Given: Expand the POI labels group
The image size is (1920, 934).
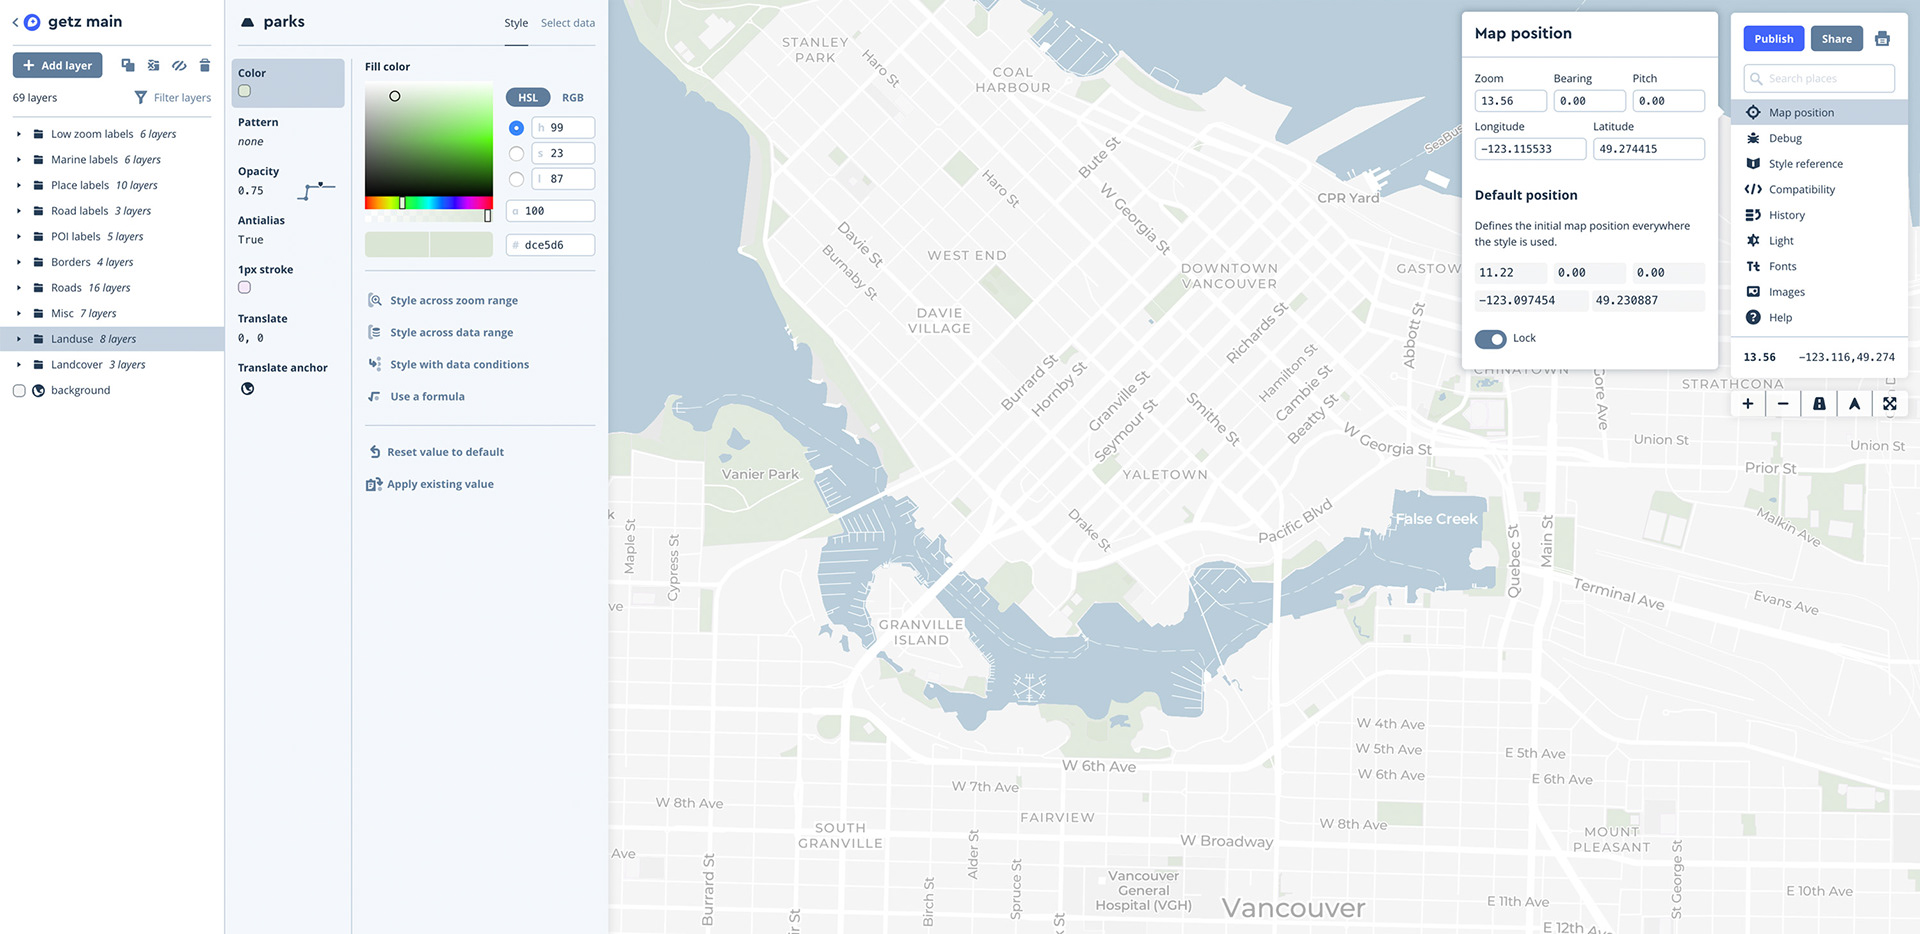Looking at the screenshot, I should (x=18, y=237).
